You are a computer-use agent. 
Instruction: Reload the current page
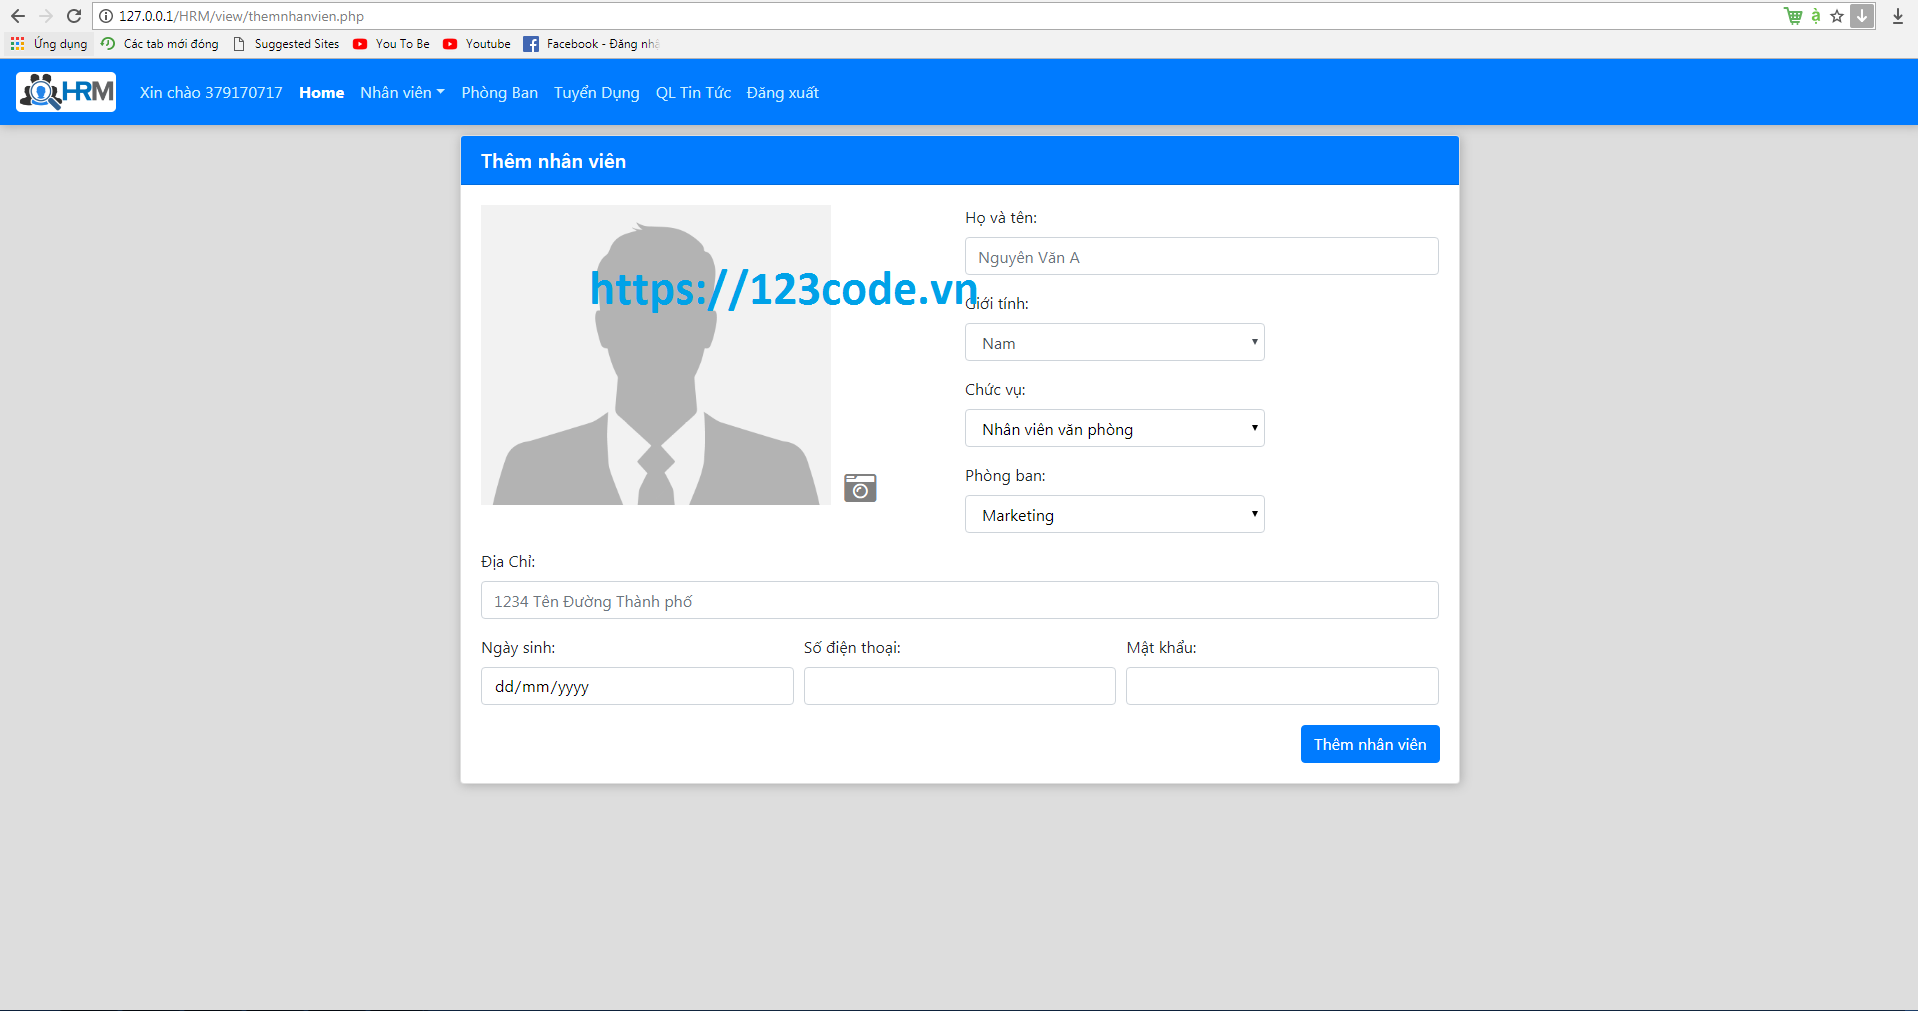[74, 16]
